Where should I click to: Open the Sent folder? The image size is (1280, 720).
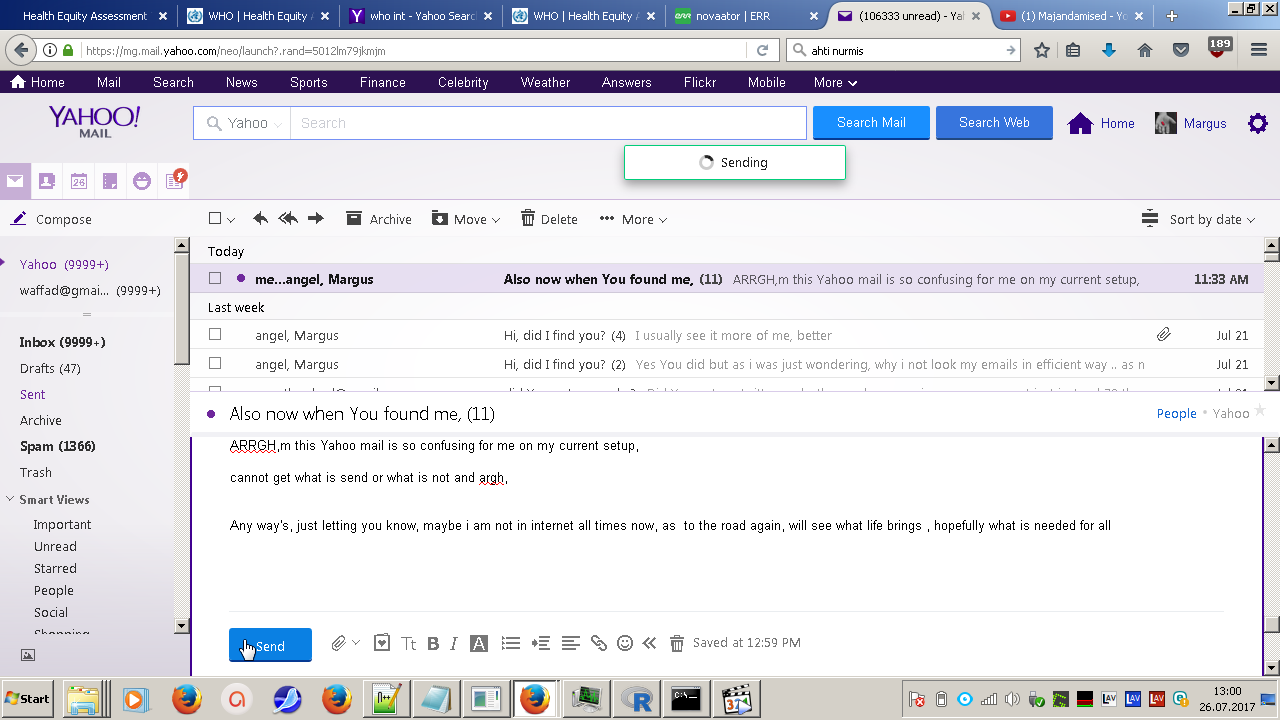click(x=33, y=394)
